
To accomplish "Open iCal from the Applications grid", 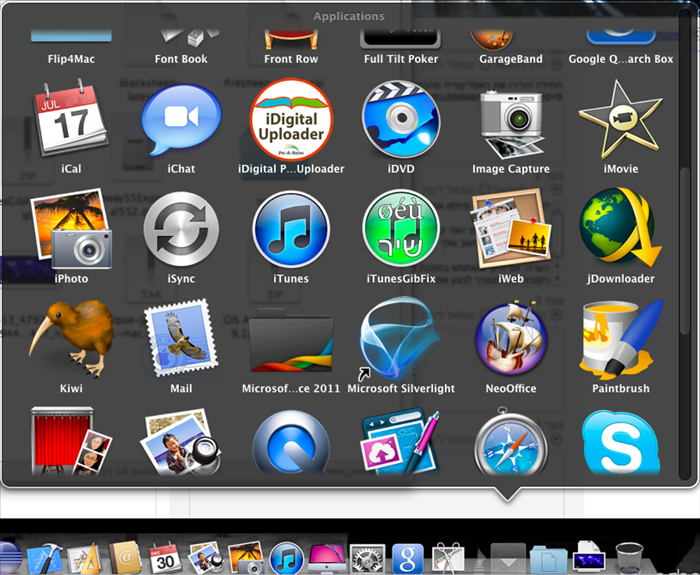I will pyautogui.click(x=71, y=119).
